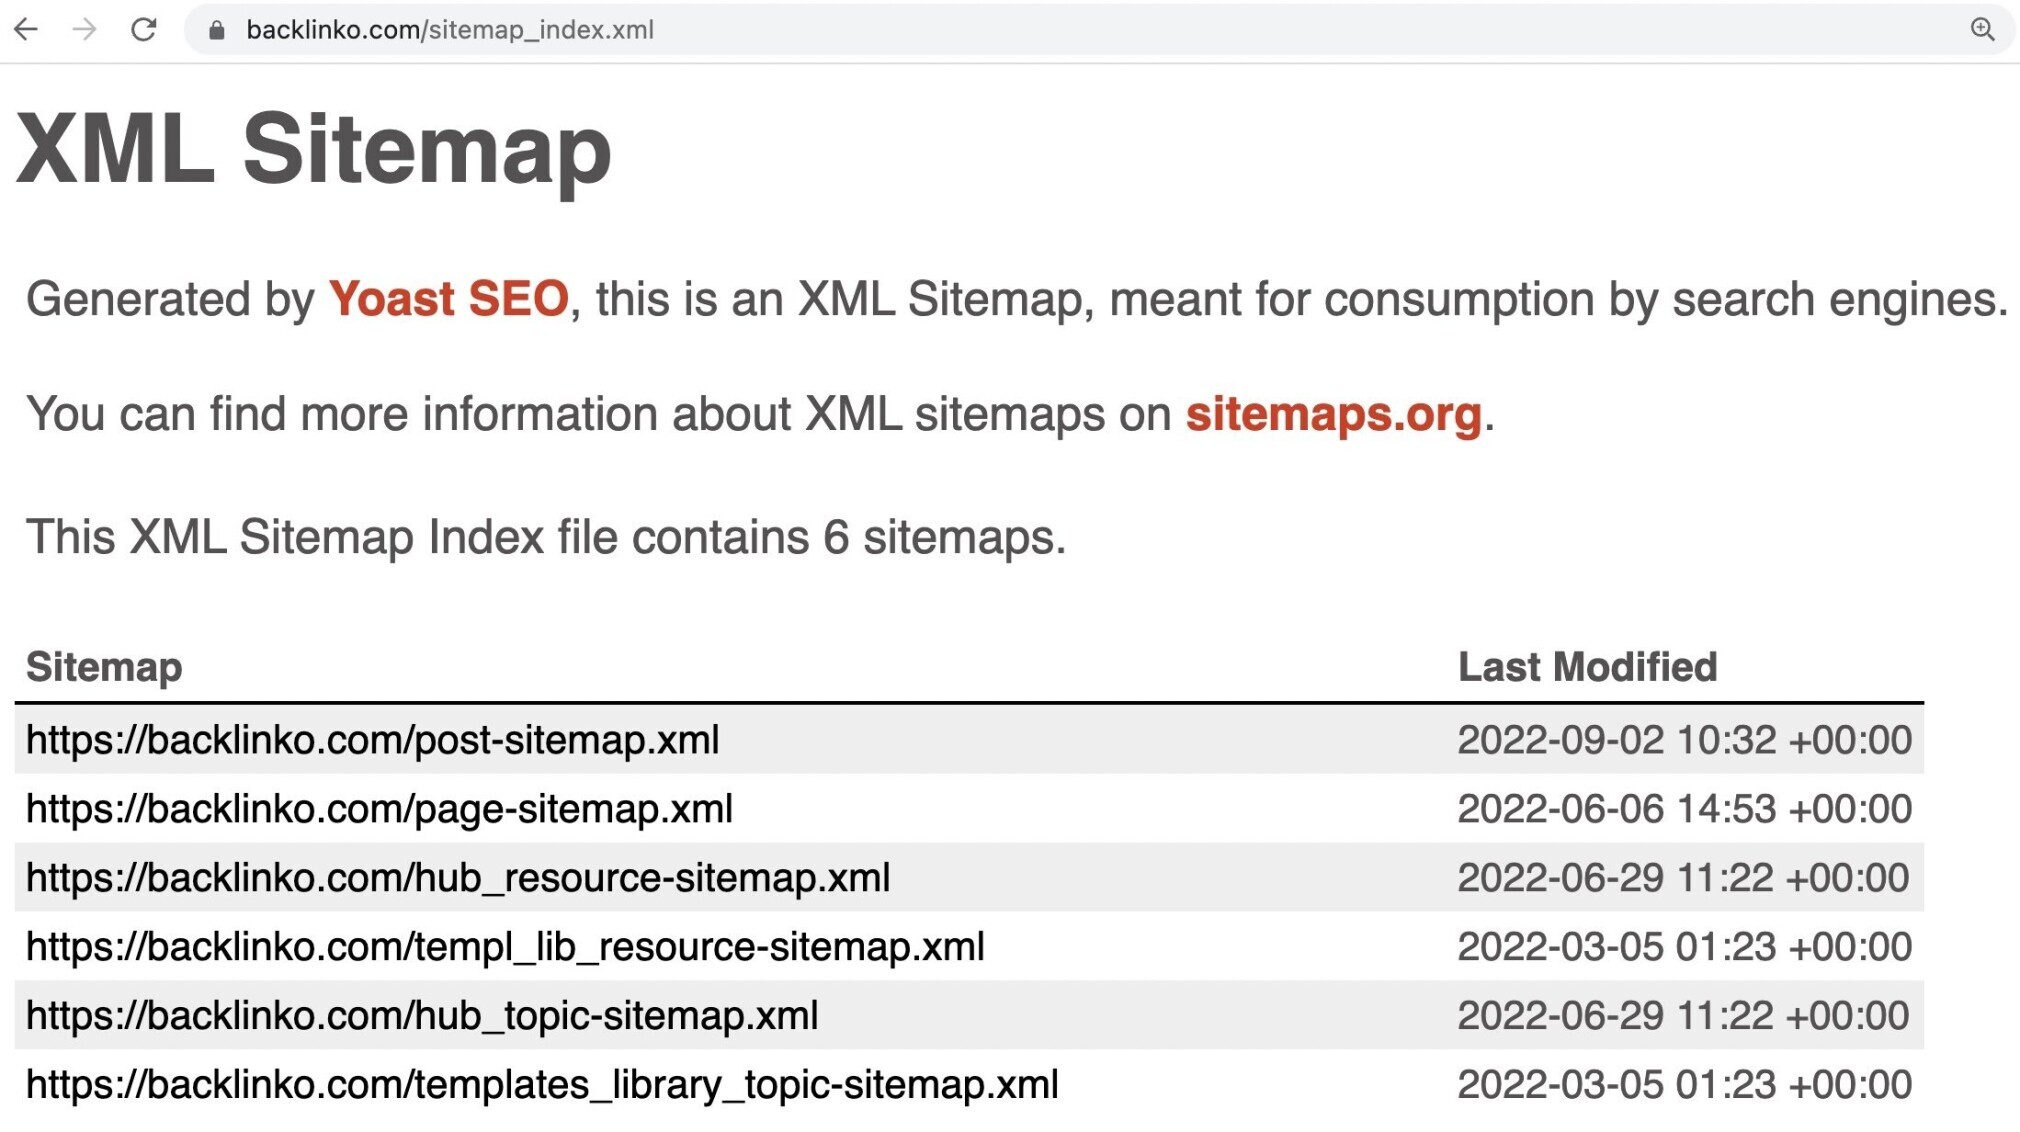2020x1132 pixels.
Task: Click the browser back arrow
Action: (x=27, y=29)
